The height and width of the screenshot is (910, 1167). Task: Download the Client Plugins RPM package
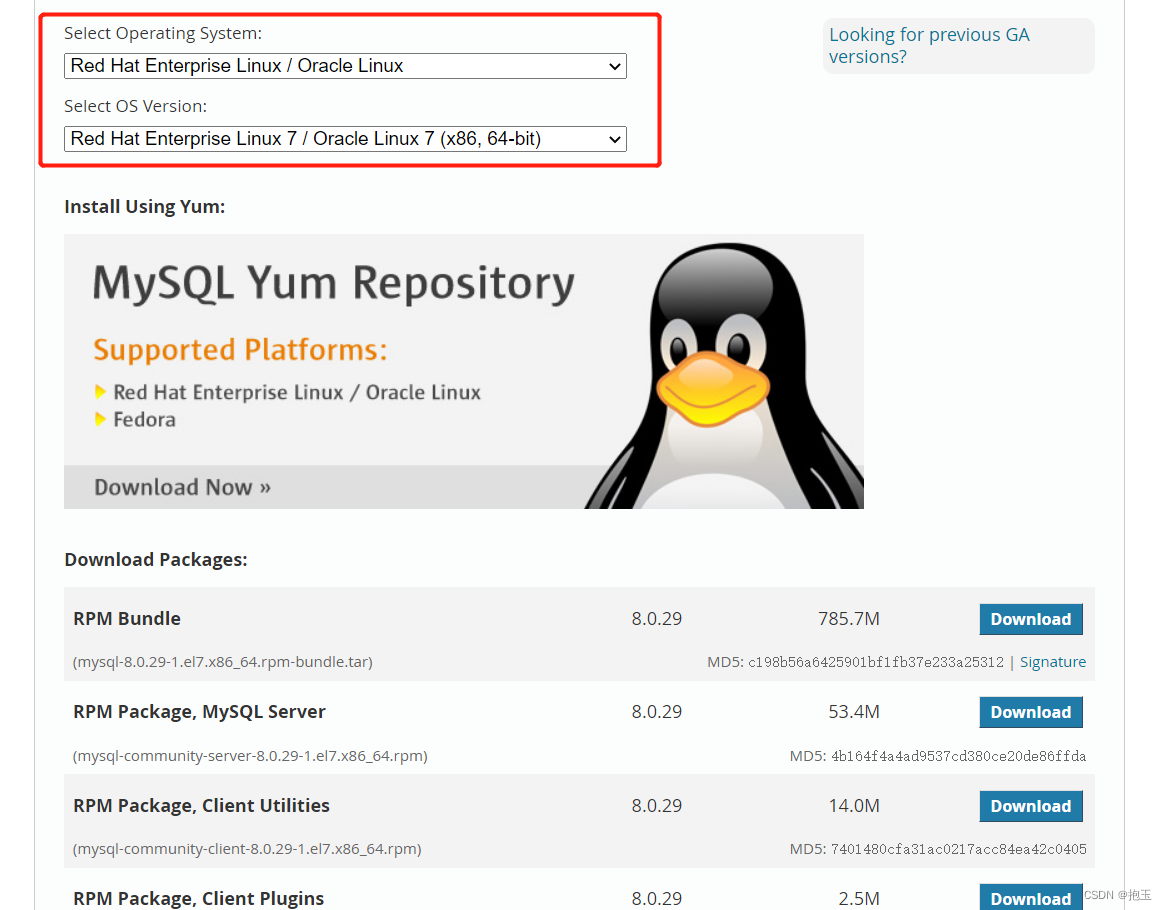coord(1031,897)
